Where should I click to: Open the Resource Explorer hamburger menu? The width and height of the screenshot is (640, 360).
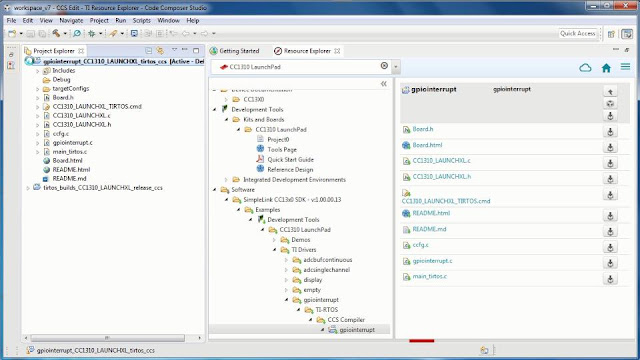pyautogui.click(x=625, y=67)
